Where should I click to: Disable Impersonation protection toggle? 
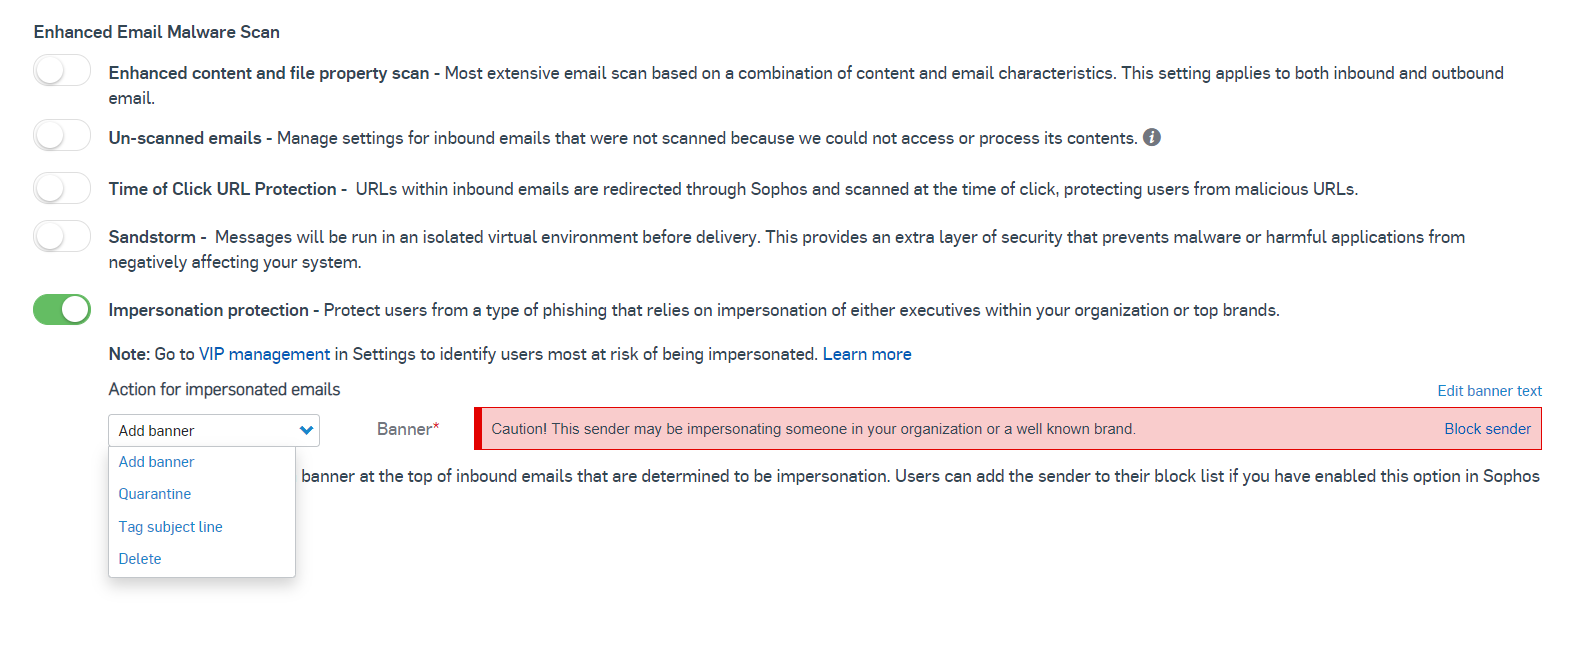(x=62, y=310)
